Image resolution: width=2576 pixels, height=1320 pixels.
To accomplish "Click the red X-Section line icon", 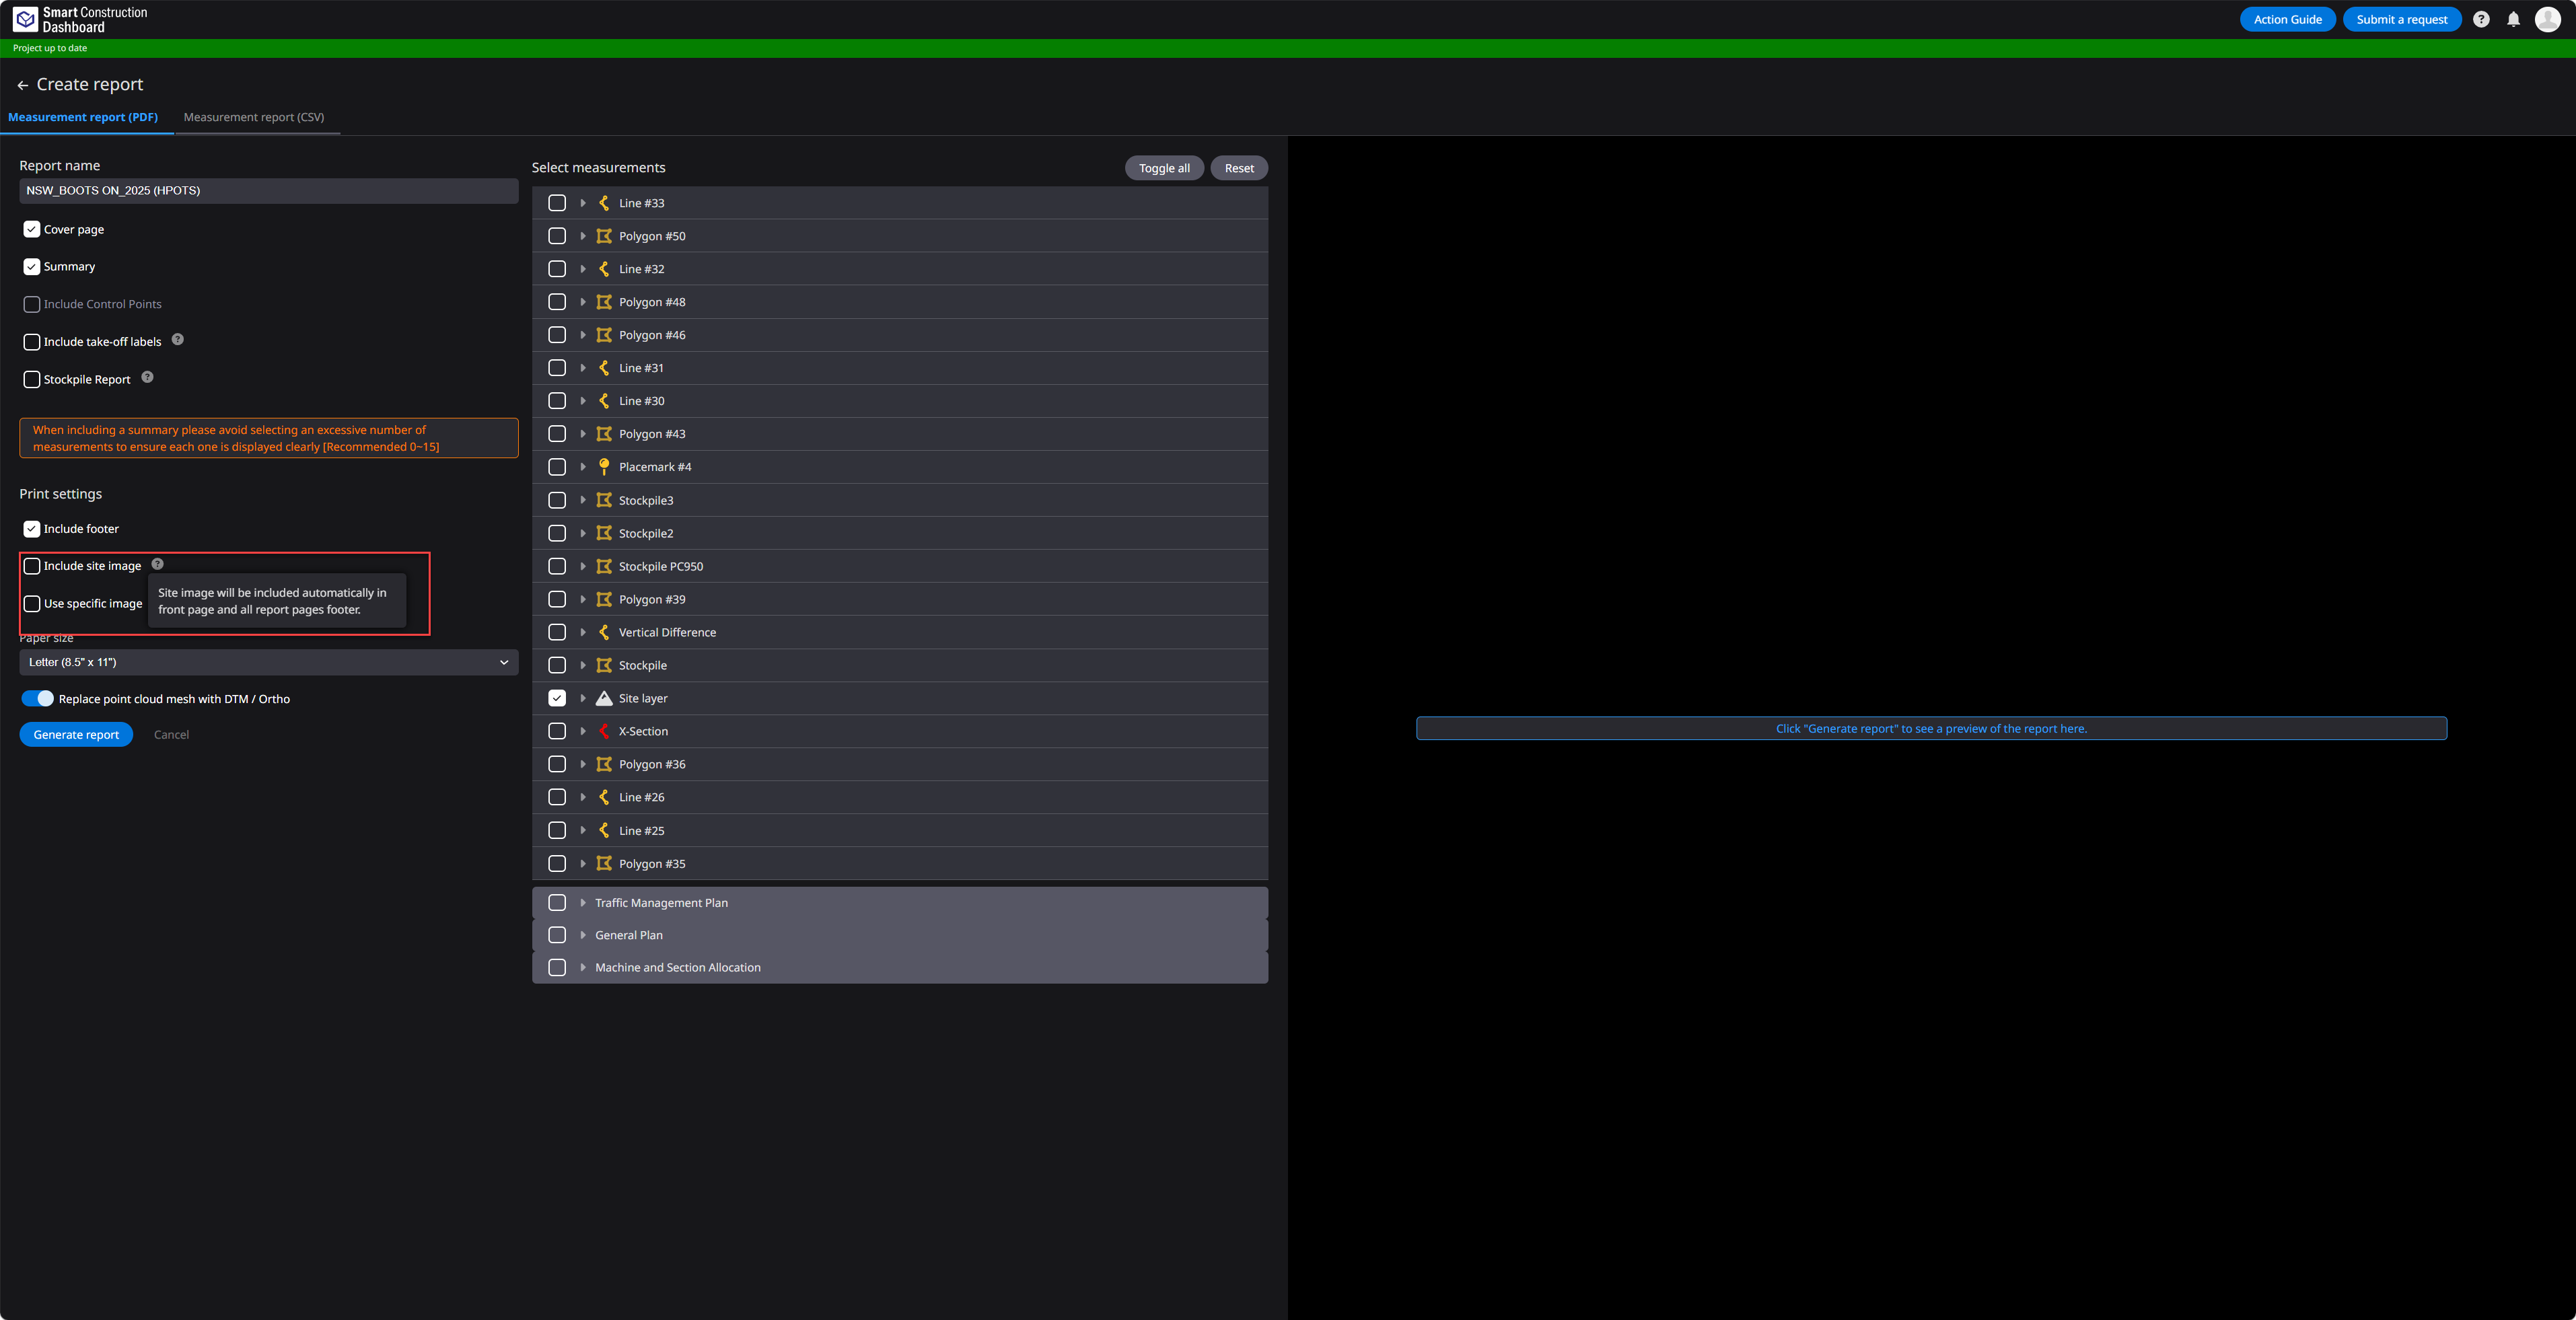I will 604,731.
